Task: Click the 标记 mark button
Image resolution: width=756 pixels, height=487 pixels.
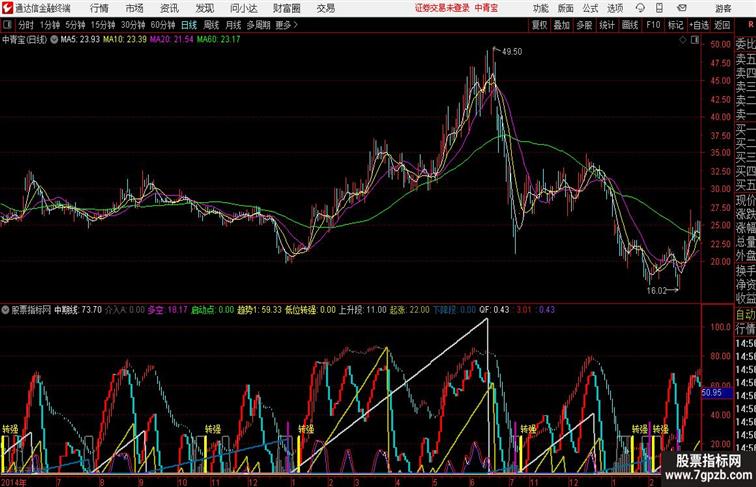Action: pos(675,25)
